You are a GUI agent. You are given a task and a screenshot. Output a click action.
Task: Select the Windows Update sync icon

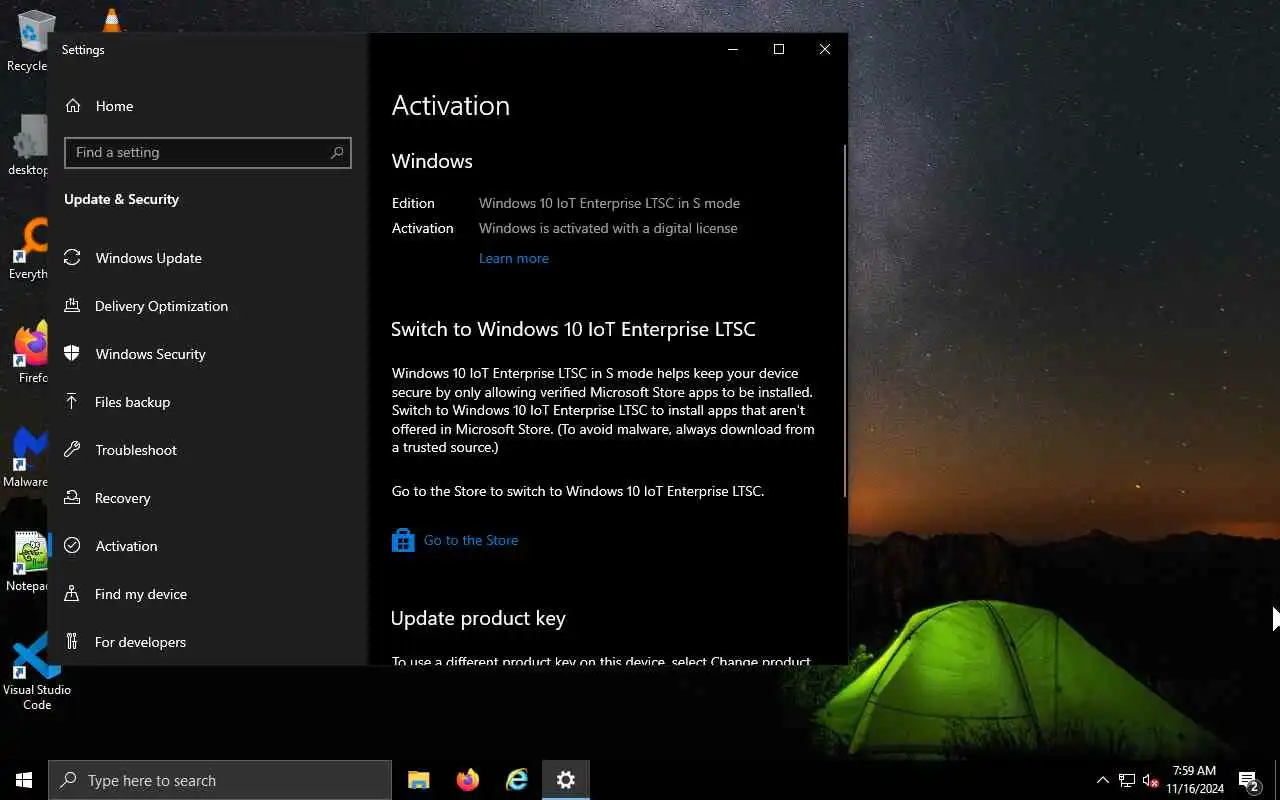[72, 258]
